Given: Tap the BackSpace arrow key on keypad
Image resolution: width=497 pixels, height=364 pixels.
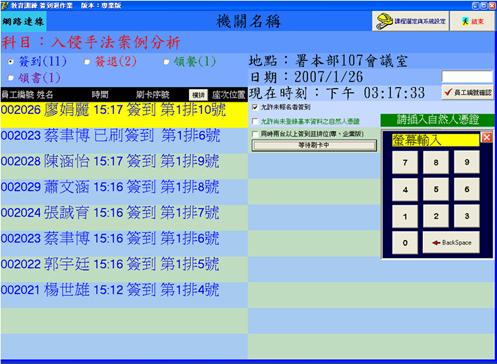Looking at the screenshot, I should [451, 243].
